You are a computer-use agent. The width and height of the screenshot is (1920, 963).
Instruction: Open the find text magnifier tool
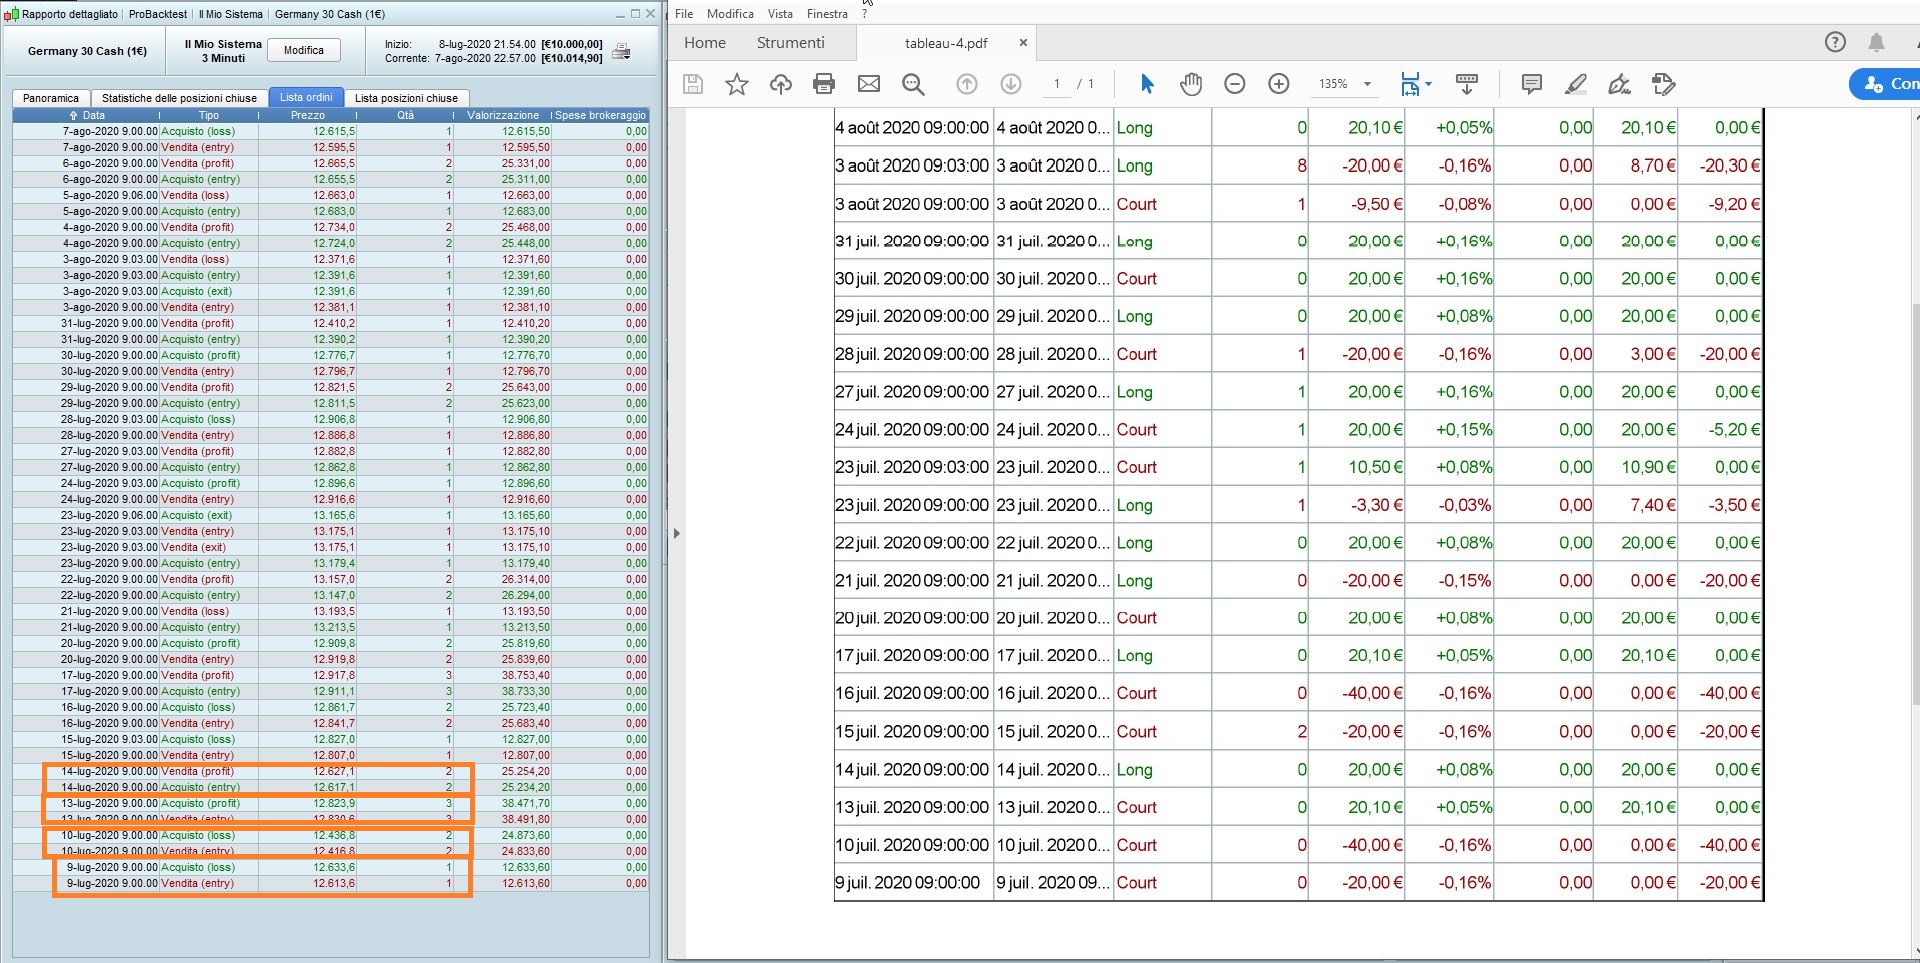click(912, 84)
